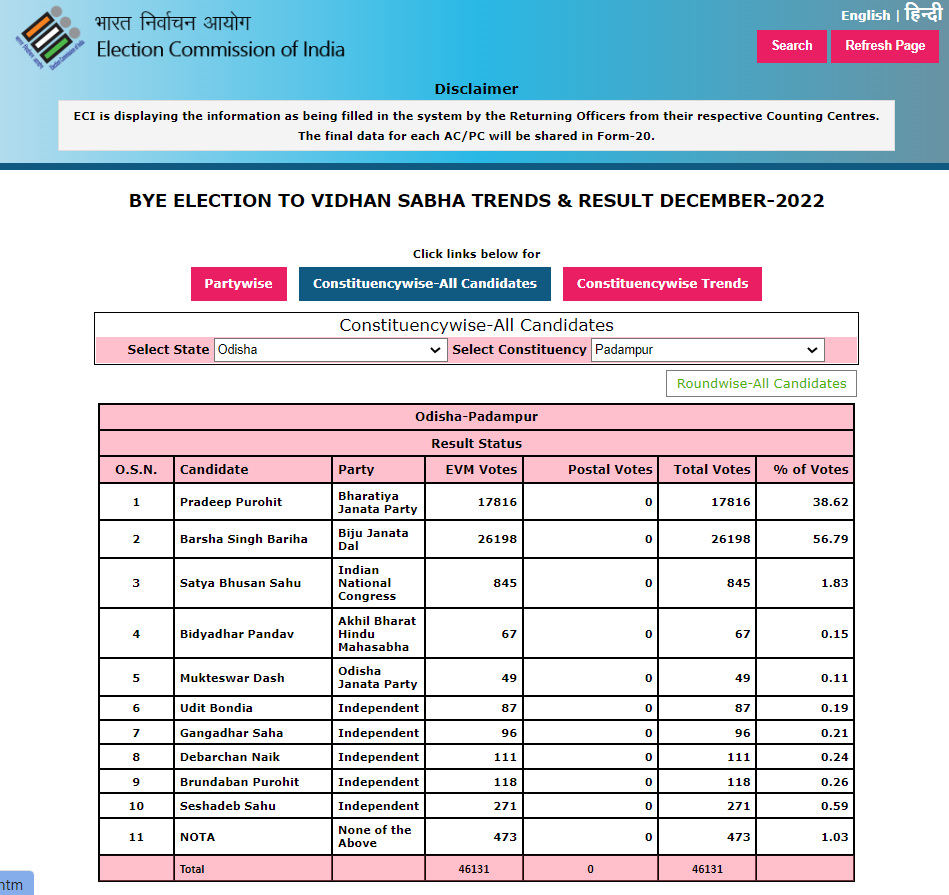Click the Postal Votes column header
This screenshot has width=949, height=895.
click(x=609, y=470)
